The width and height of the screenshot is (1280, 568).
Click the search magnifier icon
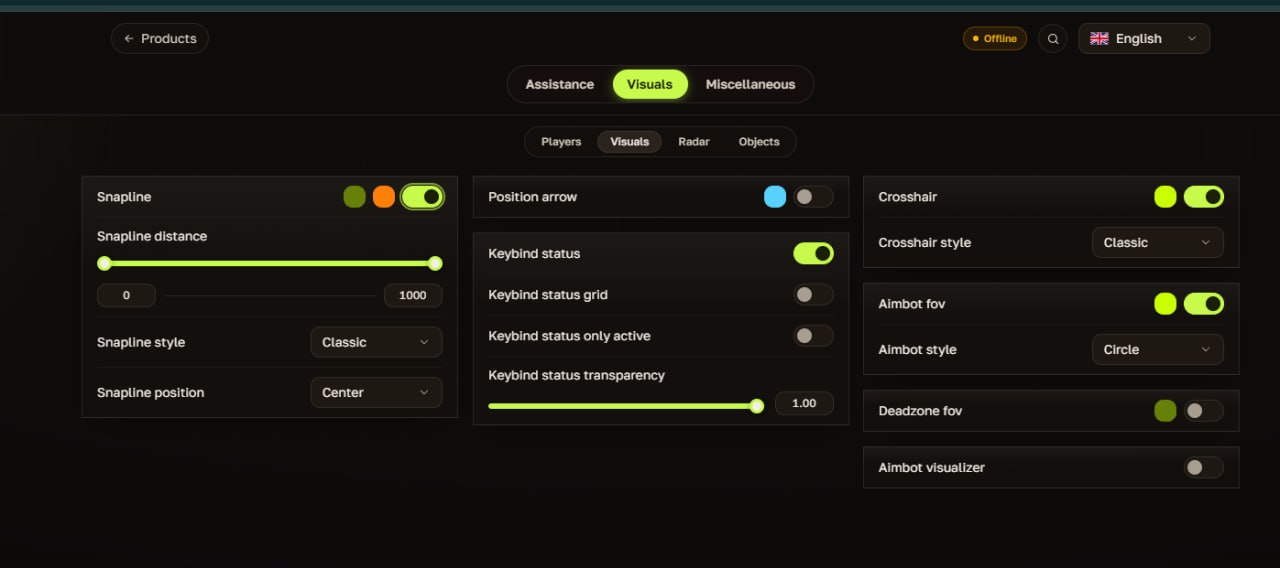click(x=1052, y=39)
